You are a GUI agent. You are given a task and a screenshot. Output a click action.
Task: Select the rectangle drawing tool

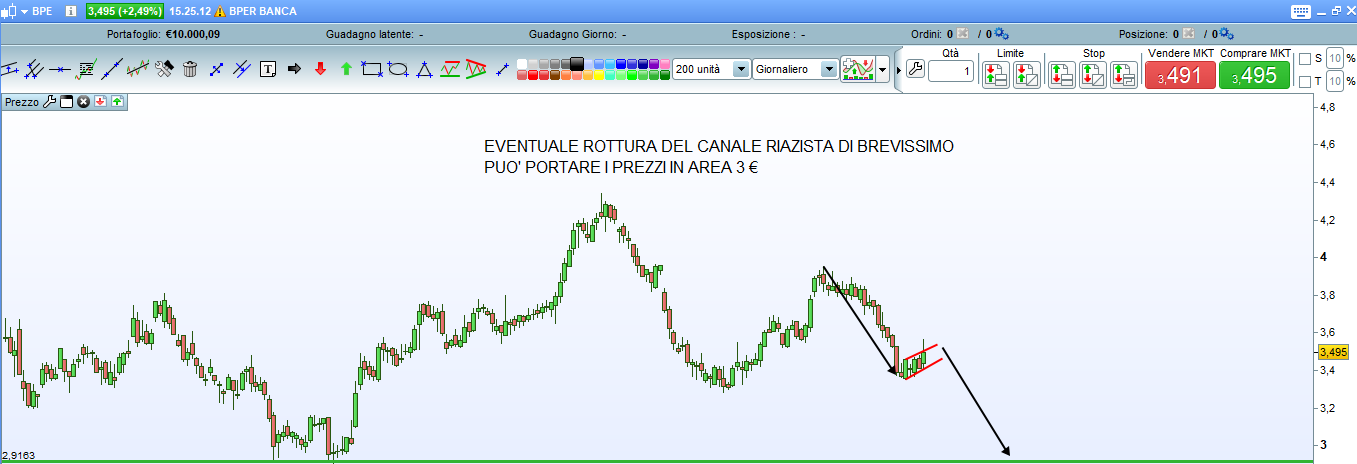click(371, 69)
